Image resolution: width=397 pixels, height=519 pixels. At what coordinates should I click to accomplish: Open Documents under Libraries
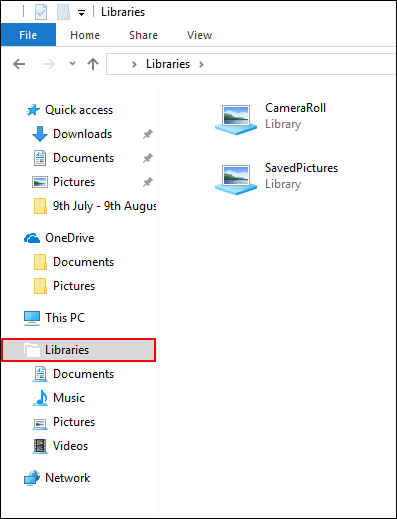point(84,374)
